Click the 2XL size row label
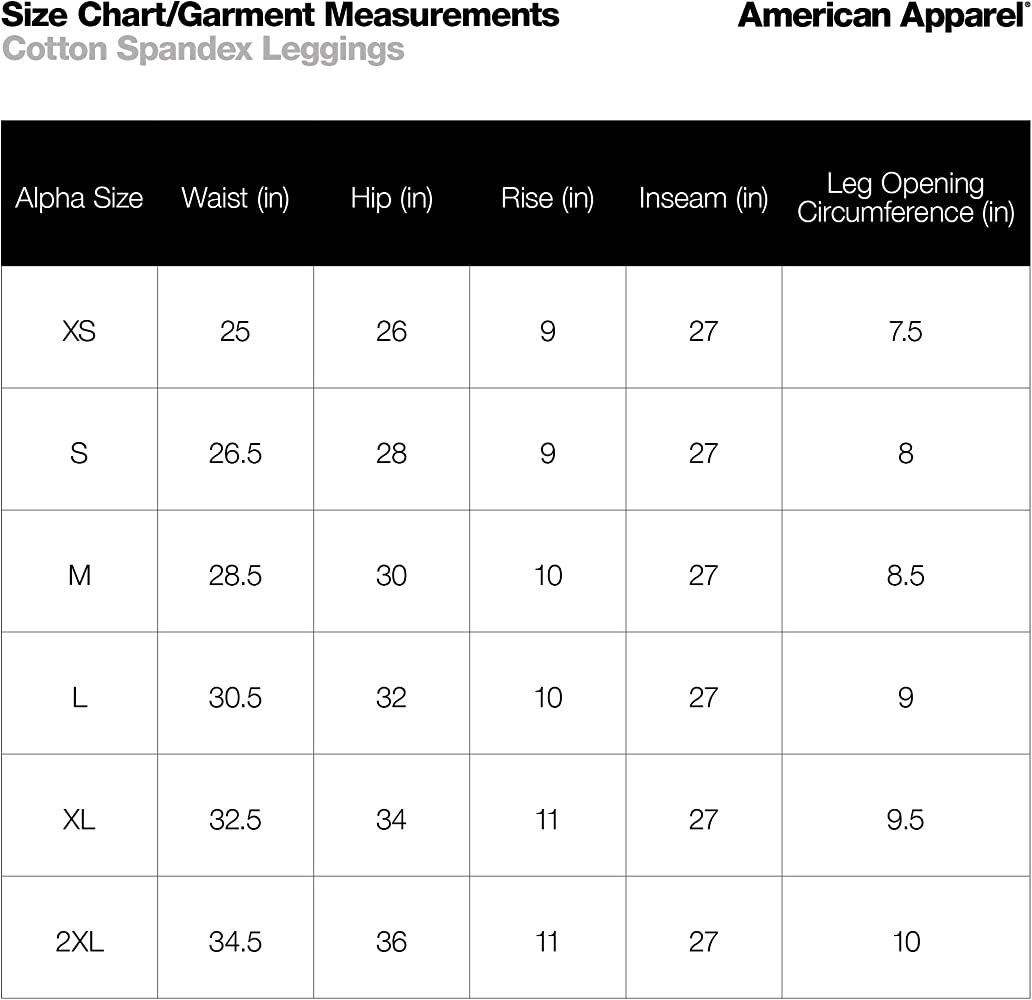 [x=79, y=941]
